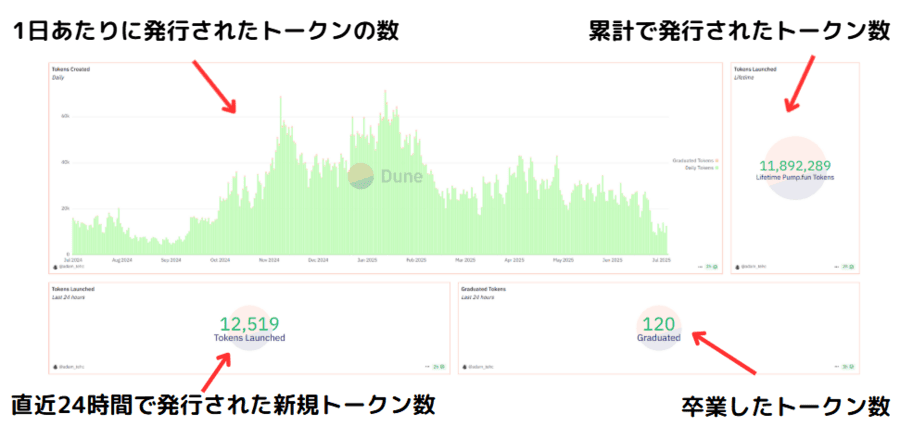Click the 60k y-axis label
This screenshot has width=900, height=426.
pos(65,116)
